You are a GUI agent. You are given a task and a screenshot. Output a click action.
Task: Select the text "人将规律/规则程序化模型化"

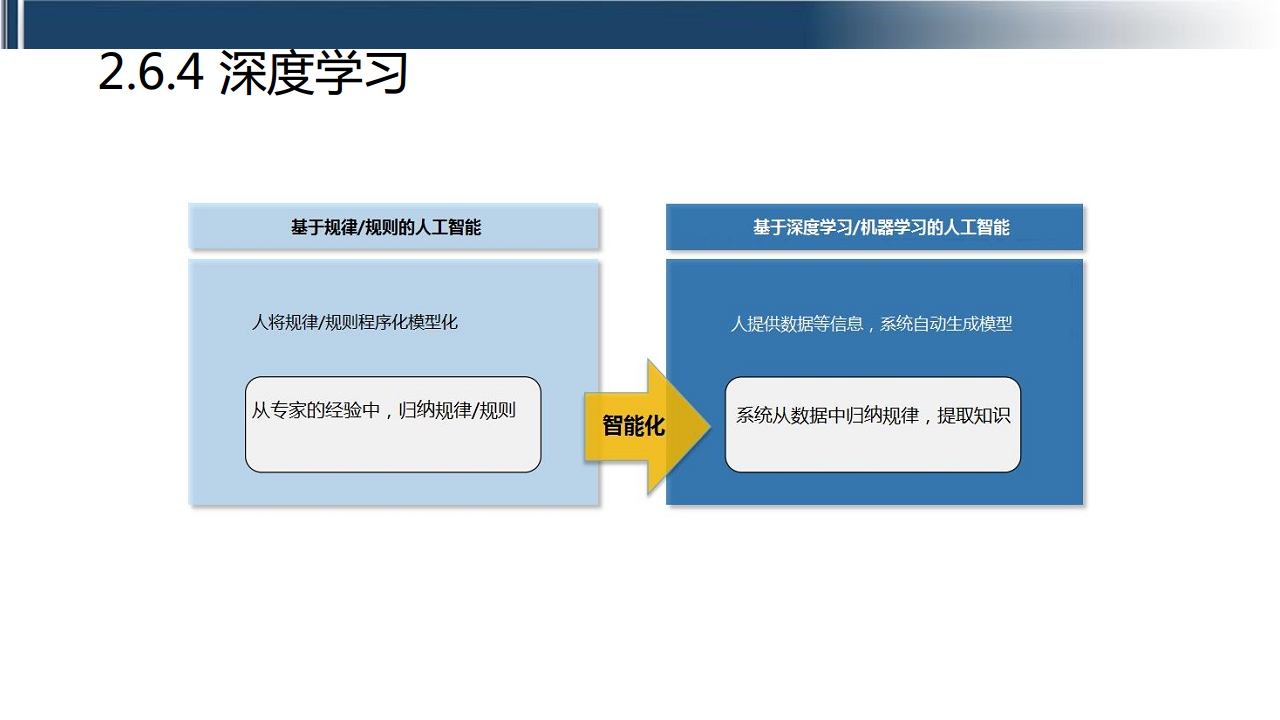pyautogui.click(x=355, y=323)
